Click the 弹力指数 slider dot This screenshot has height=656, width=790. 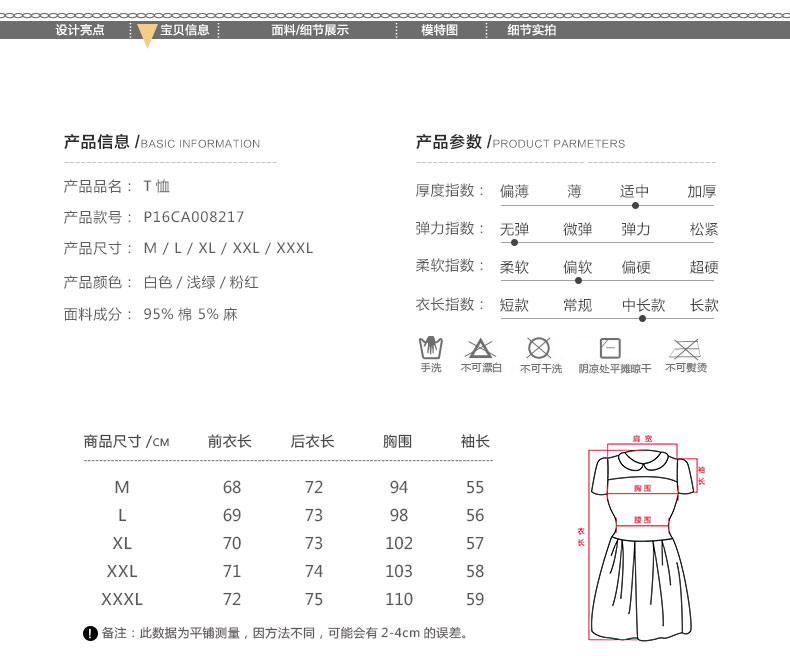point(514,242)
